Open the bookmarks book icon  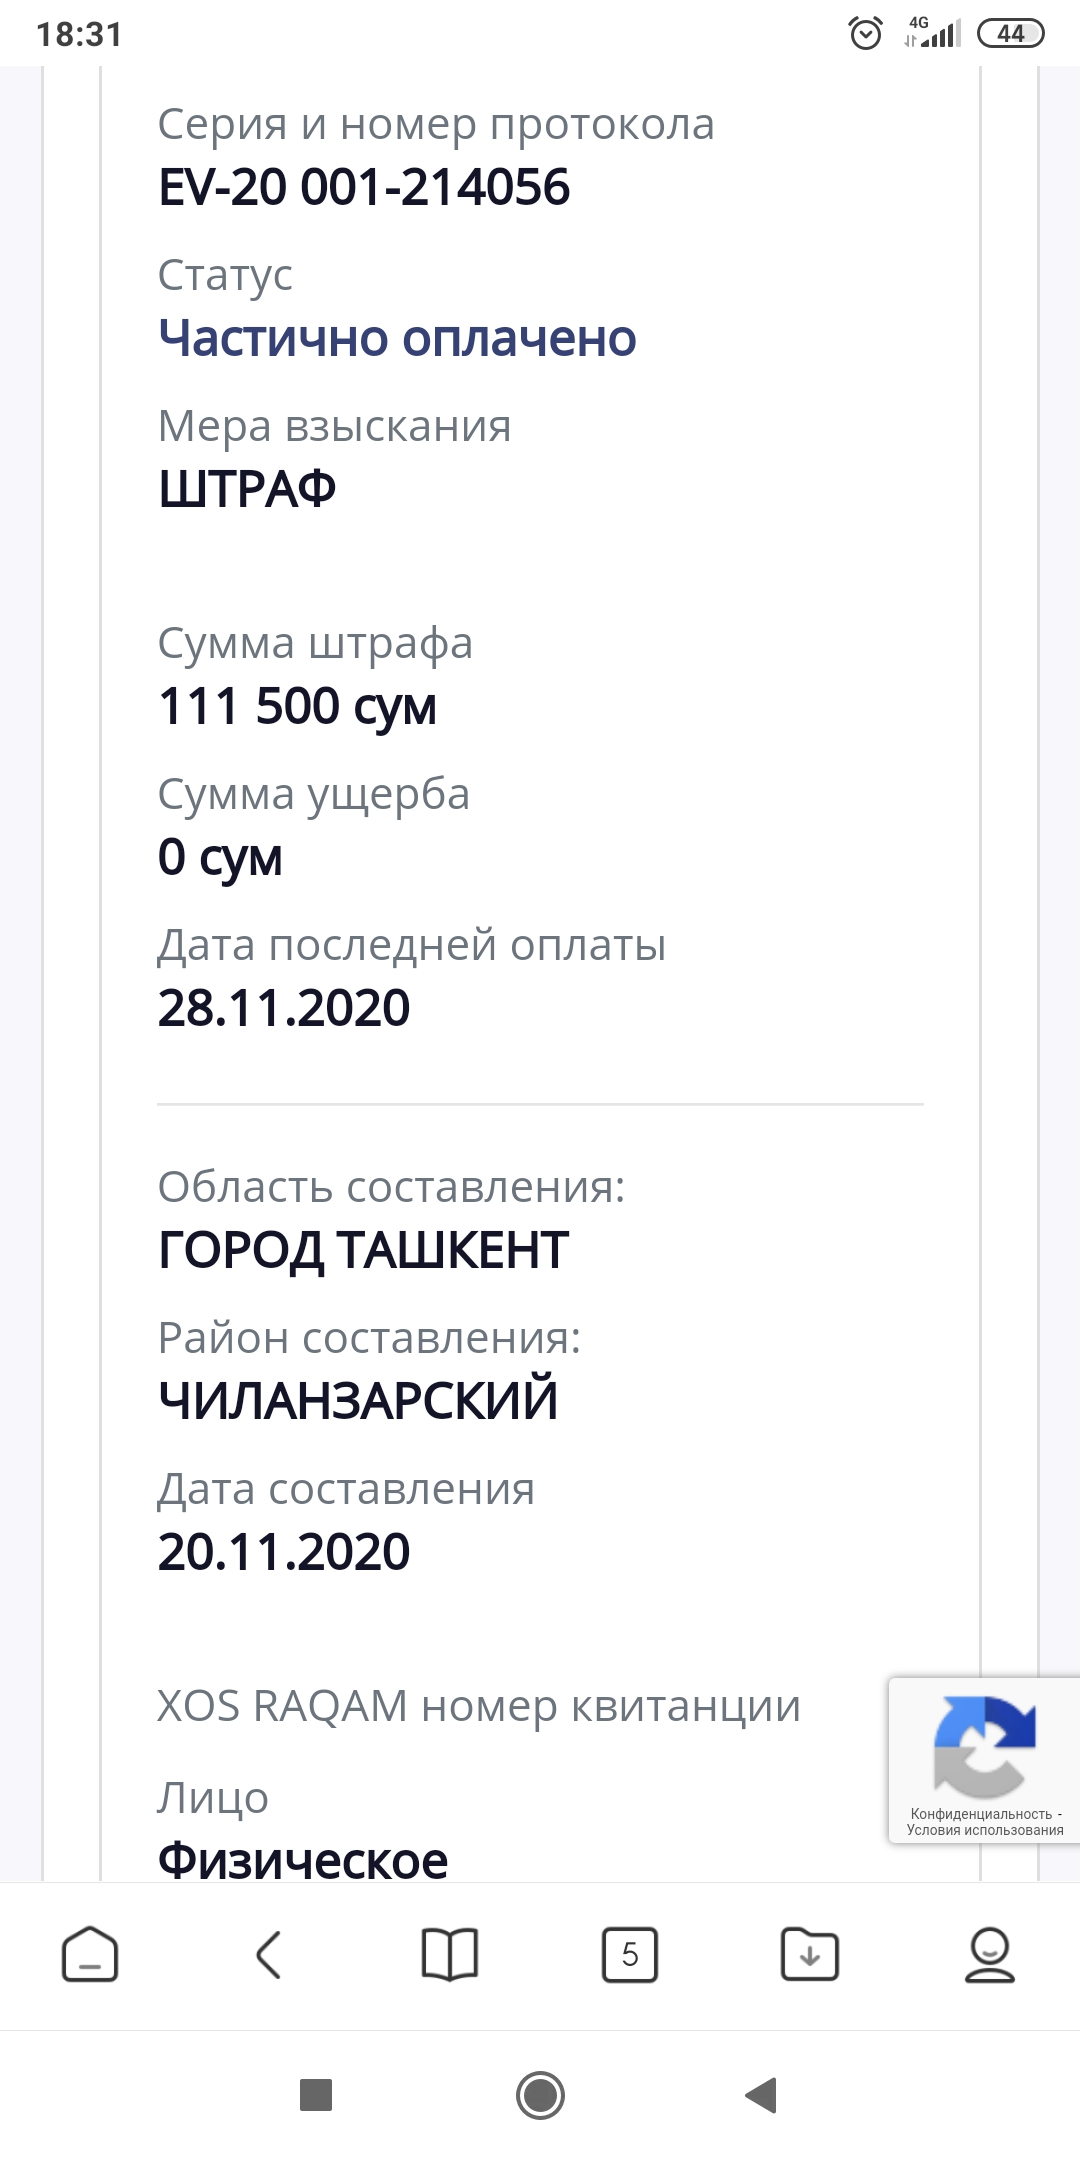coord(450,1954)
